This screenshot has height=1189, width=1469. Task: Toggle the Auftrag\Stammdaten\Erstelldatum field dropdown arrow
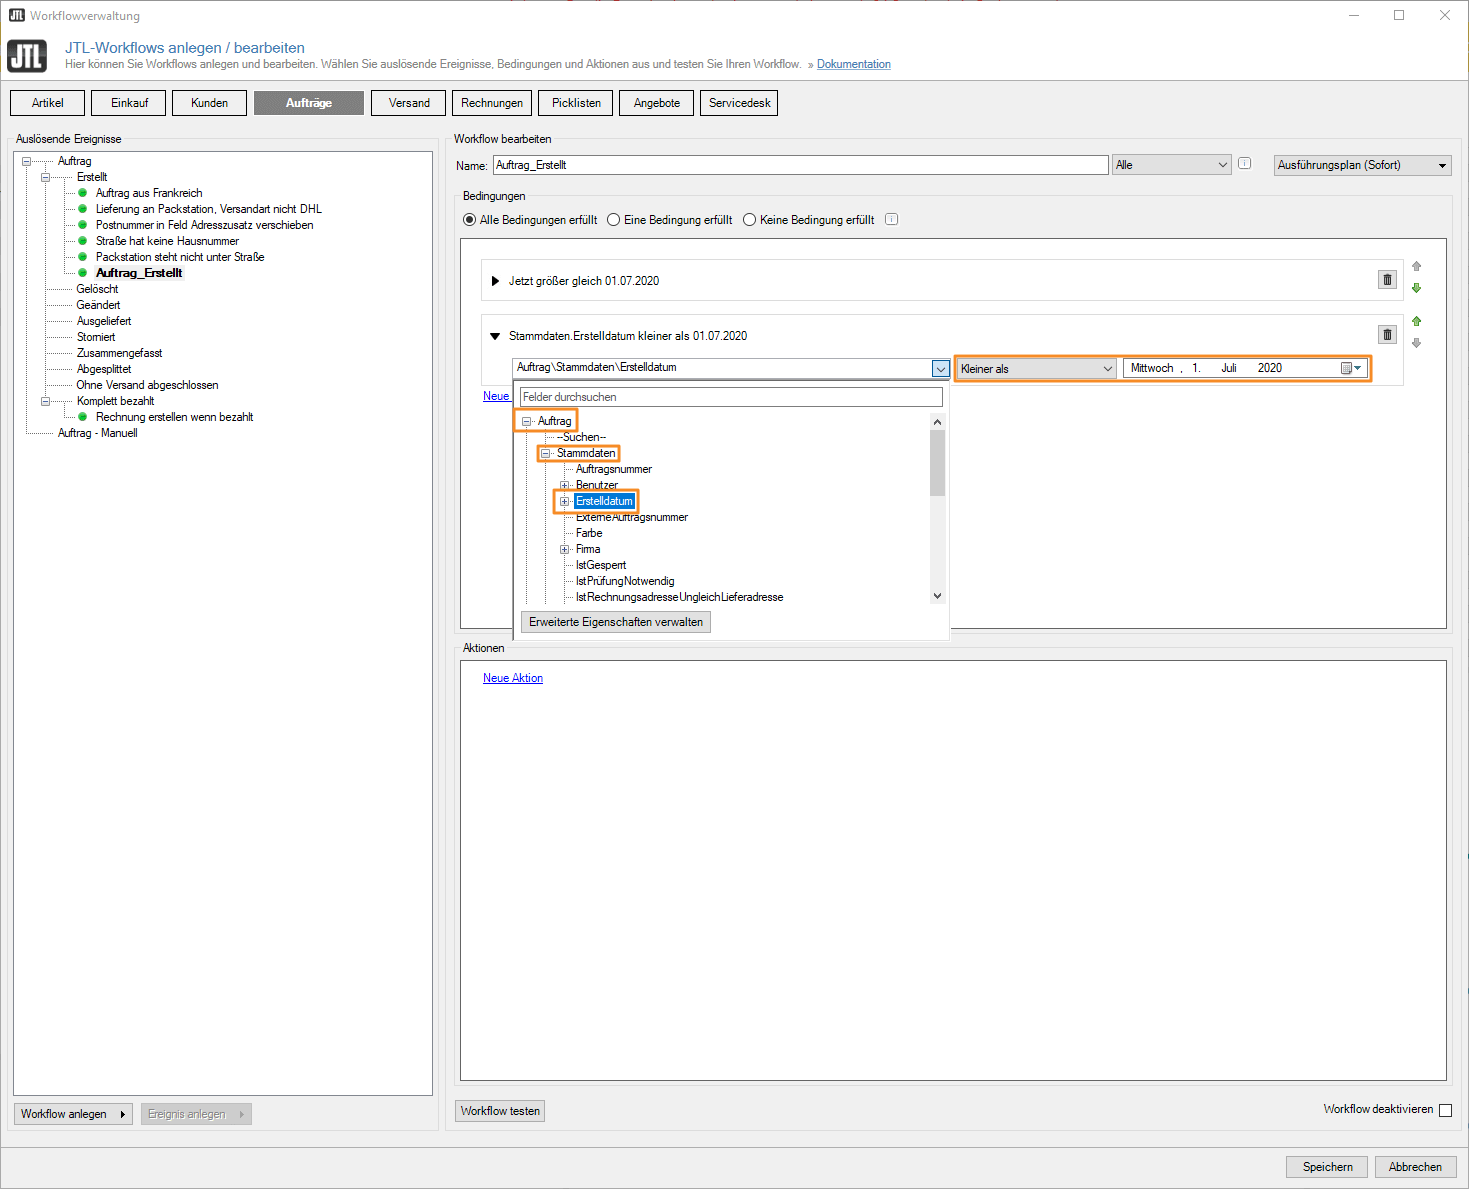click(x=940, y=368)
